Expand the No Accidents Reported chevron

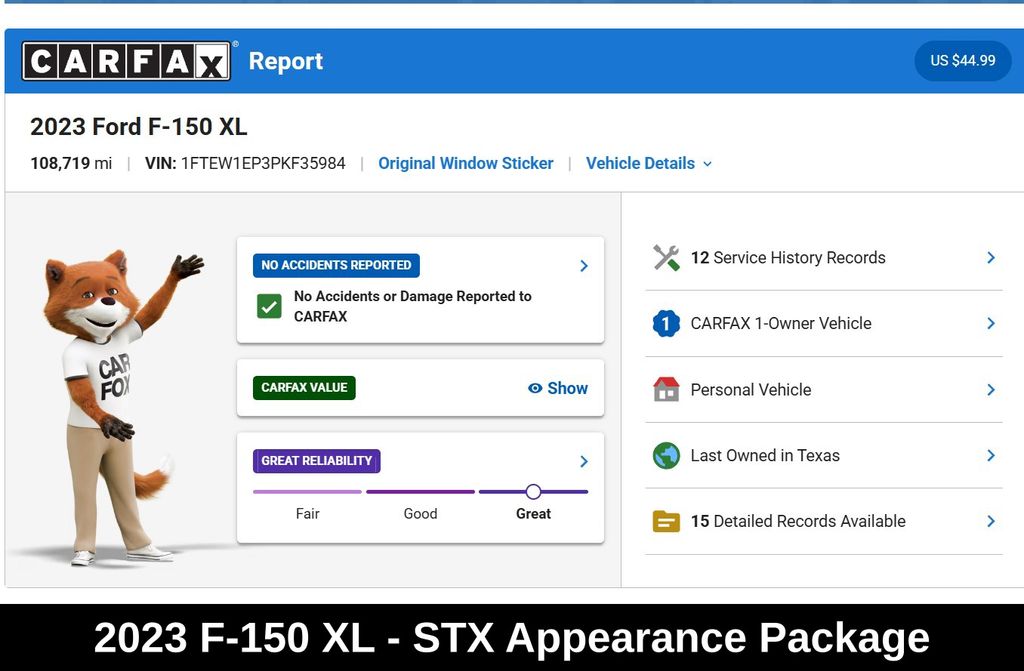tap(584, 265)
